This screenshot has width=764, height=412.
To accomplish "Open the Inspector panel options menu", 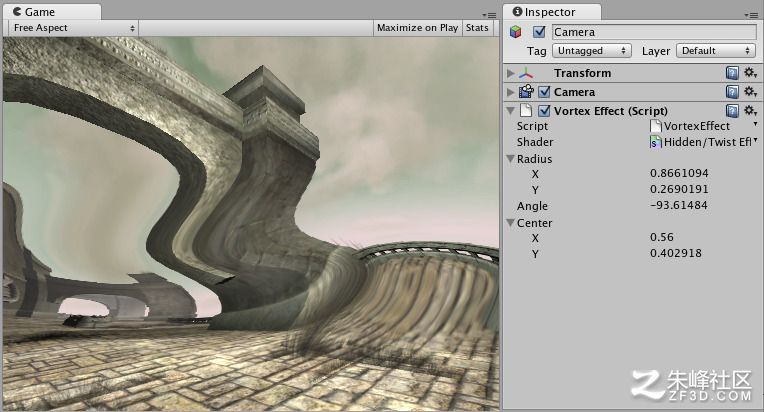I will click(x=751, y=15).
